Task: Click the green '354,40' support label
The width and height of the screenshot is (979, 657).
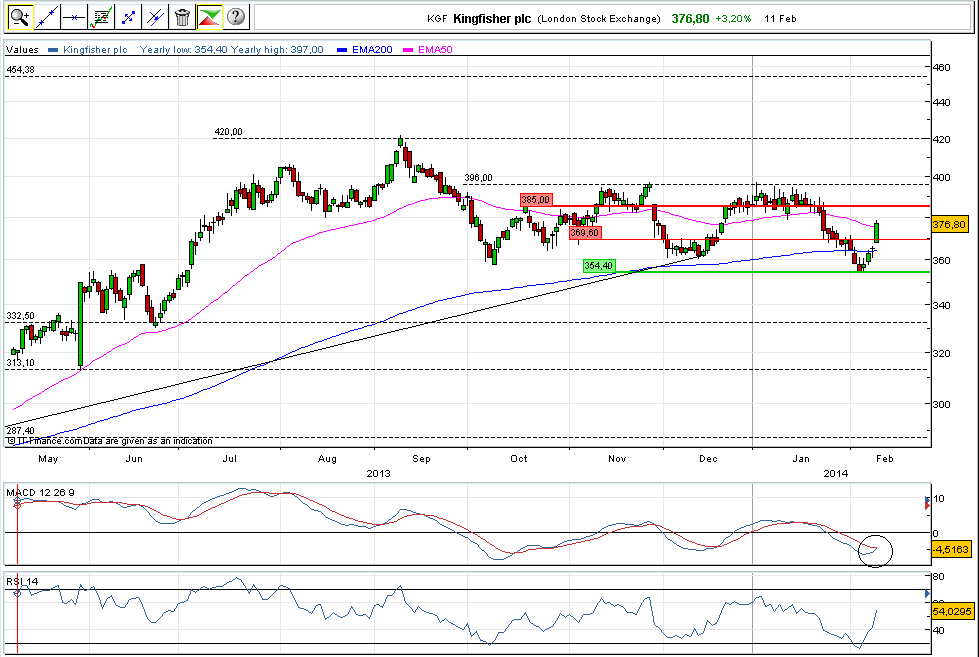Action: [599, 266]
